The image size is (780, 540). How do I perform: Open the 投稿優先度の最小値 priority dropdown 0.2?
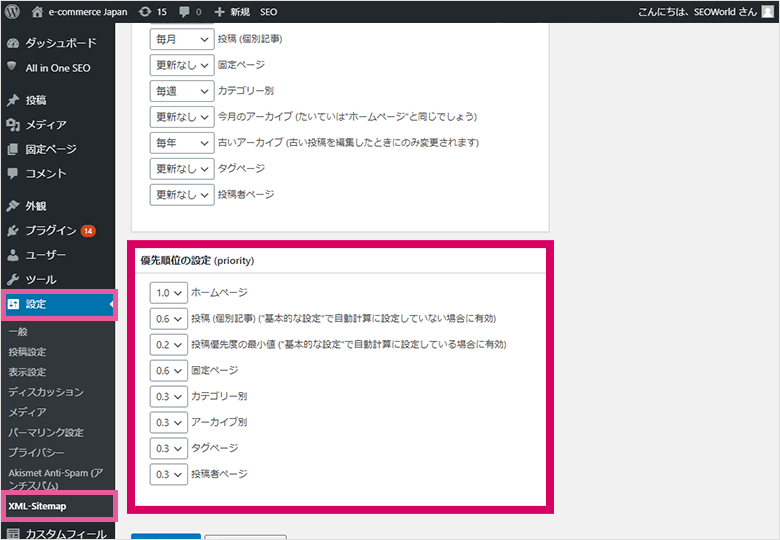169,345
